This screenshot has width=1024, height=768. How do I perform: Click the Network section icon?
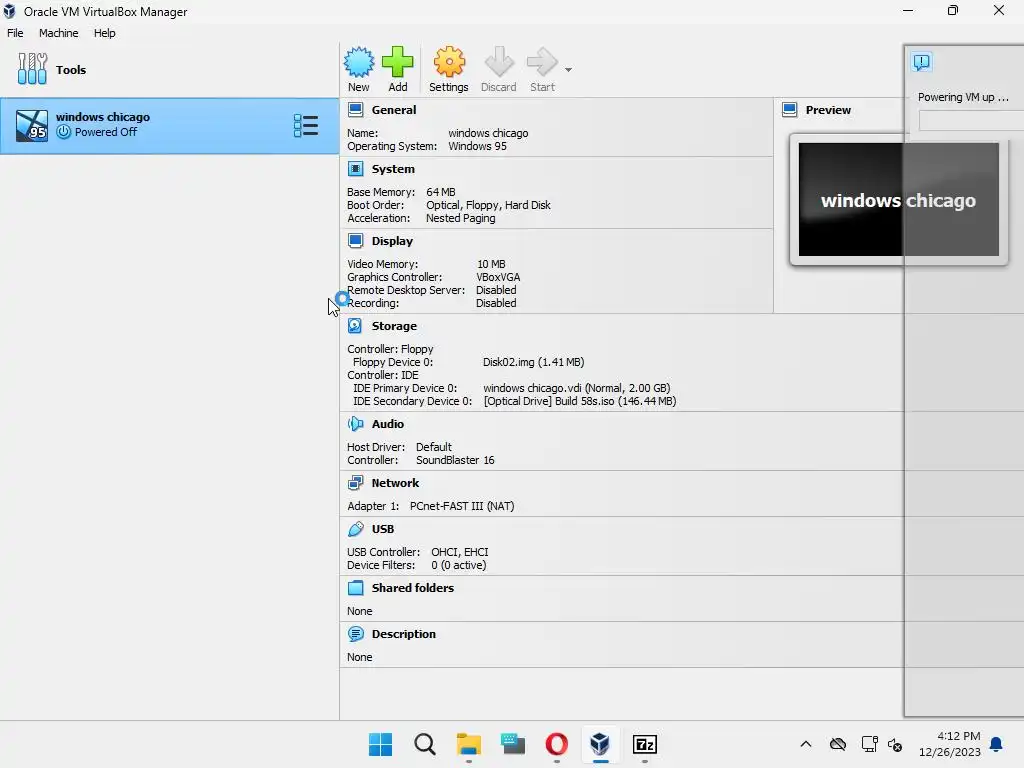pyautogui.click(x=355, y=483)
